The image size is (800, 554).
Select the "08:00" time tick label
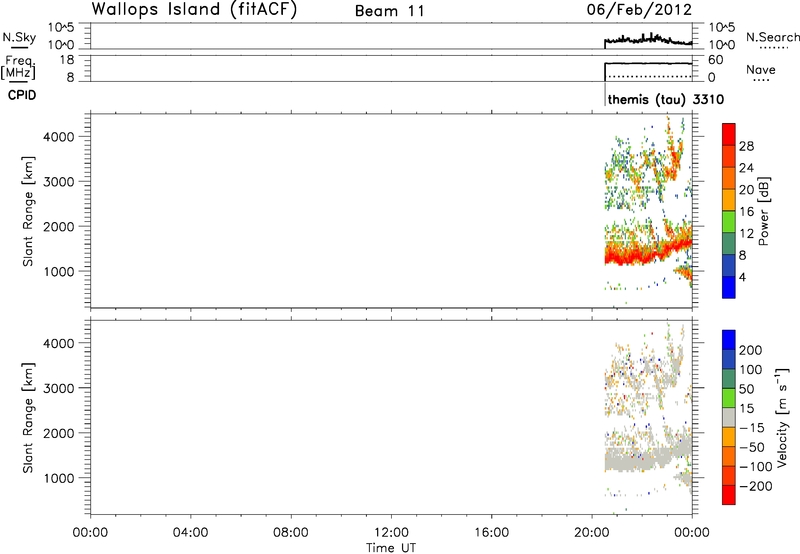pyautogui.click(x=290, y=533)
